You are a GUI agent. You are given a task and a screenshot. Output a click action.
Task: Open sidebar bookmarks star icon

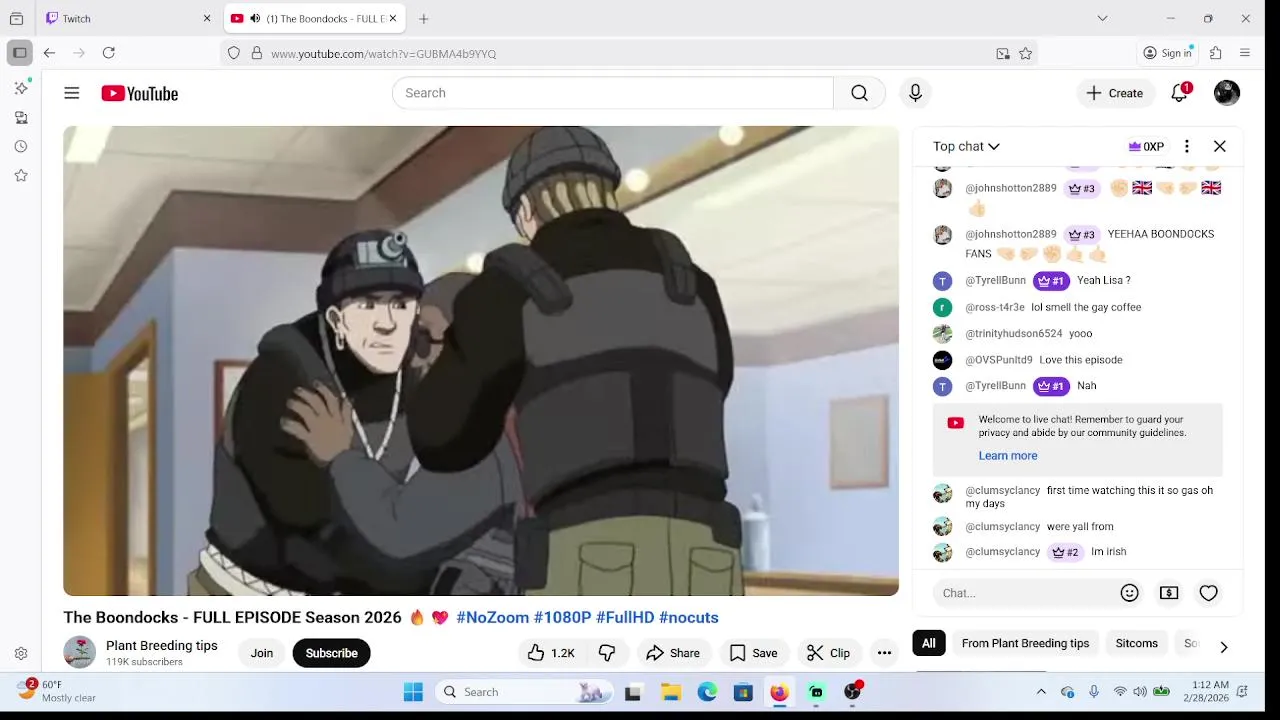click(21, 175)
